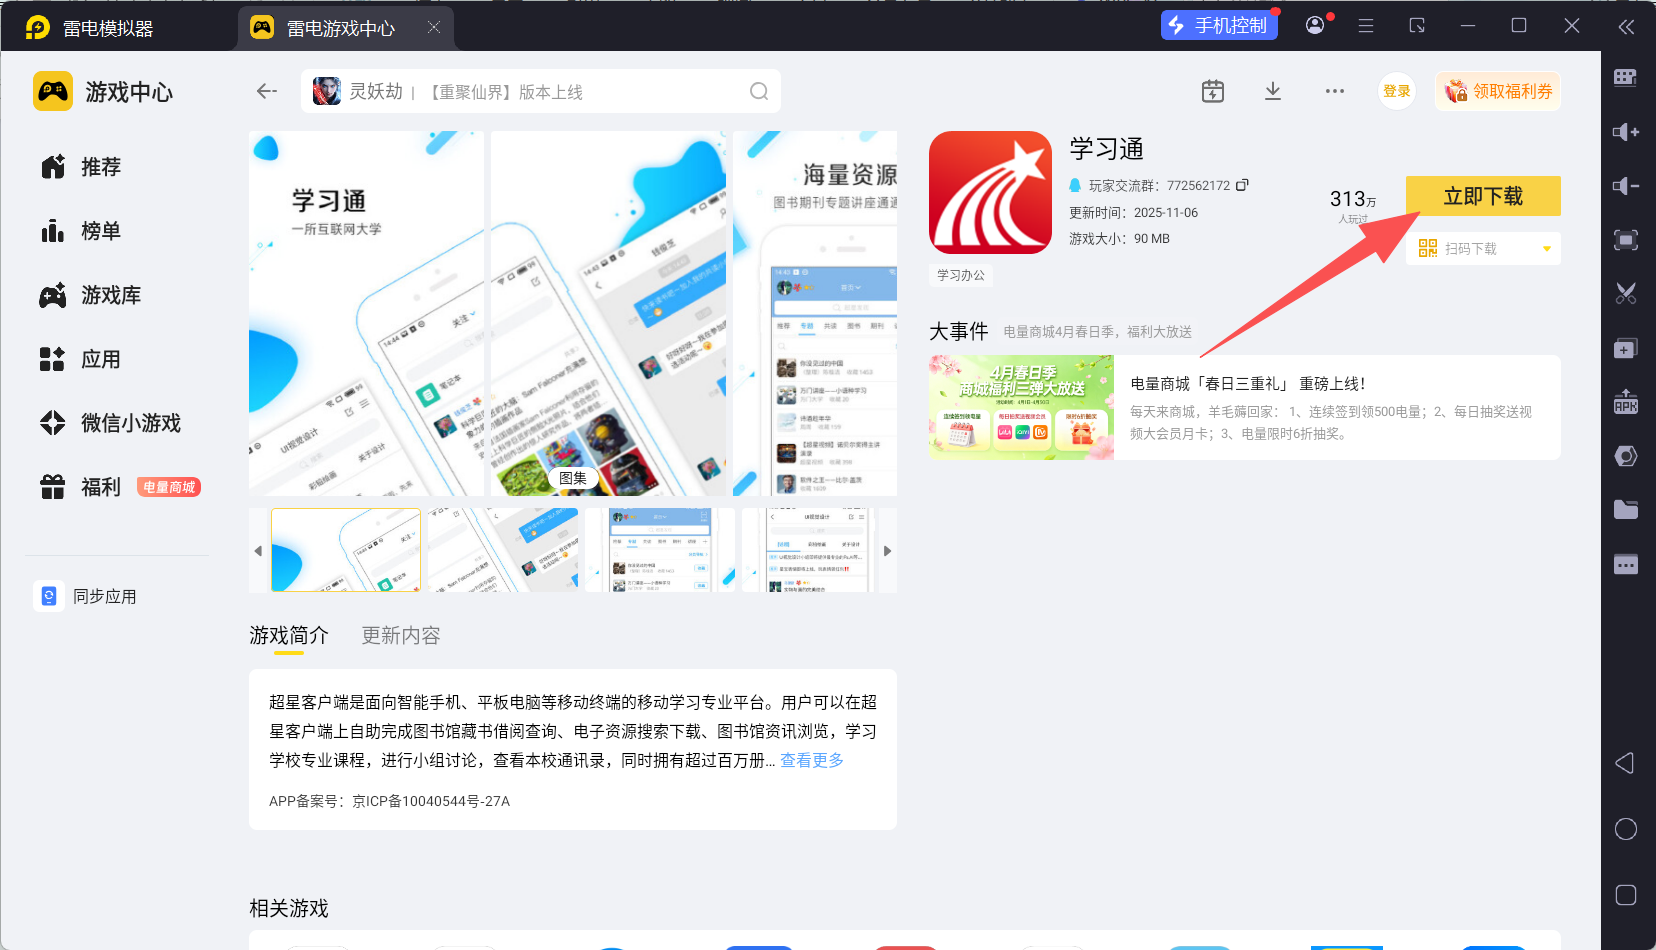
Task: Open the three-dot more options menu
Action: (x=1335, y=91)
